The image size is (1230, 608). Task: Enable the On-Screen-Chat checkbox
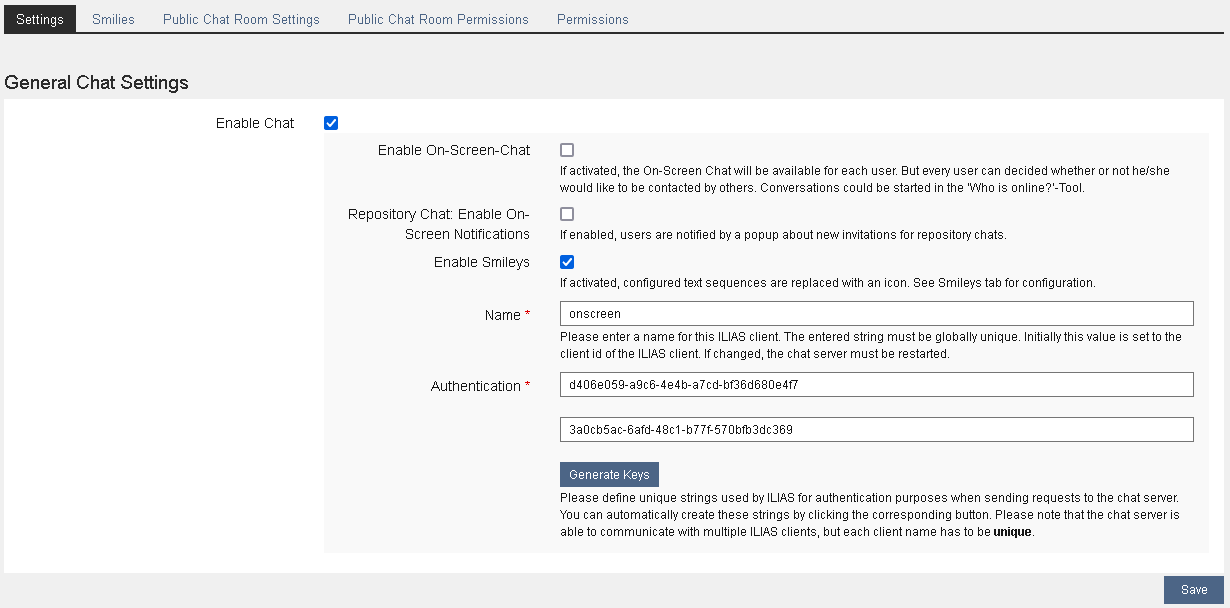(x=567, y=150)
